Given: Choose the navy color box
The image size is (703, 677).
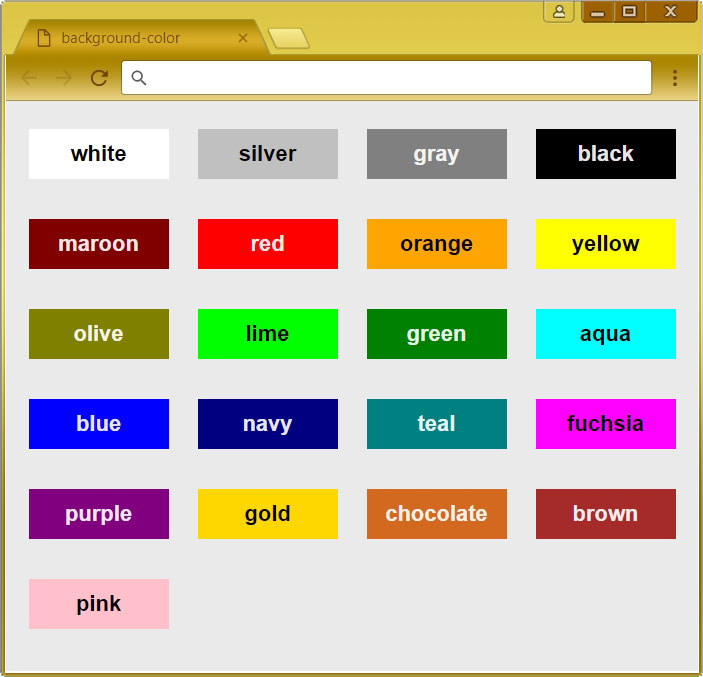Looking at the screenshot, I should (x=268, y=424).
